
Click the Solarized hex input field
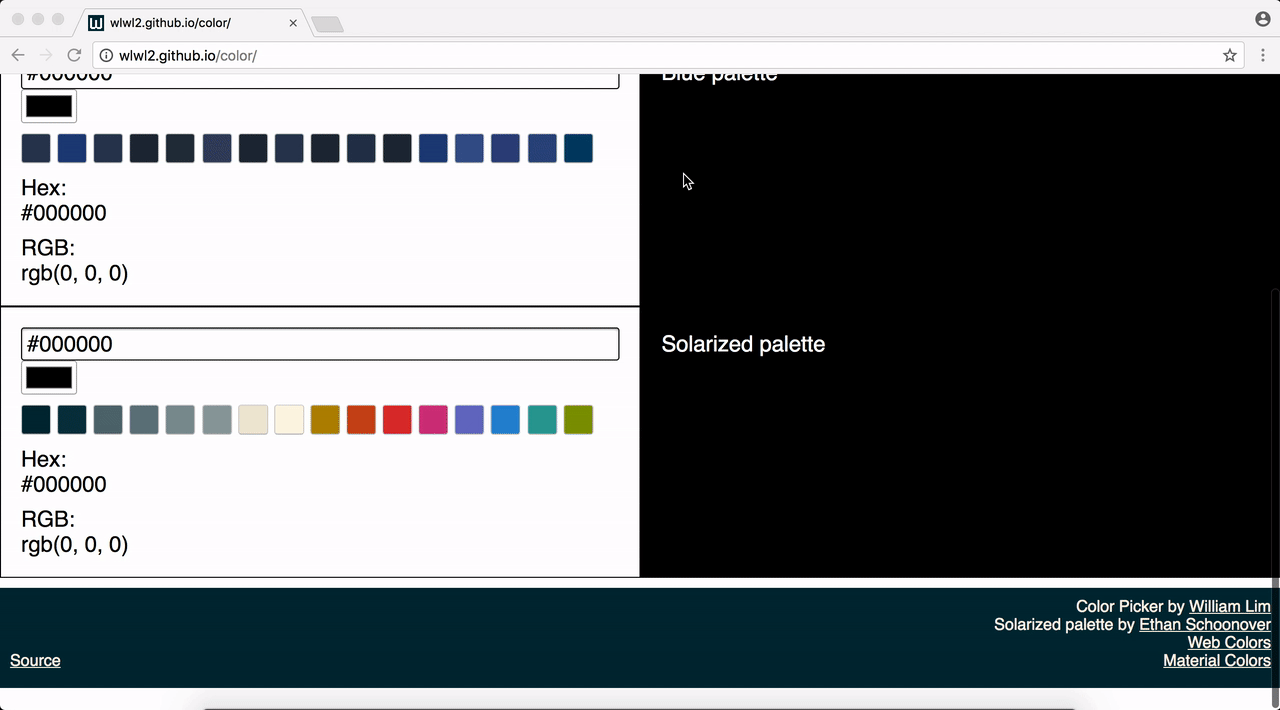coord(320,343)
